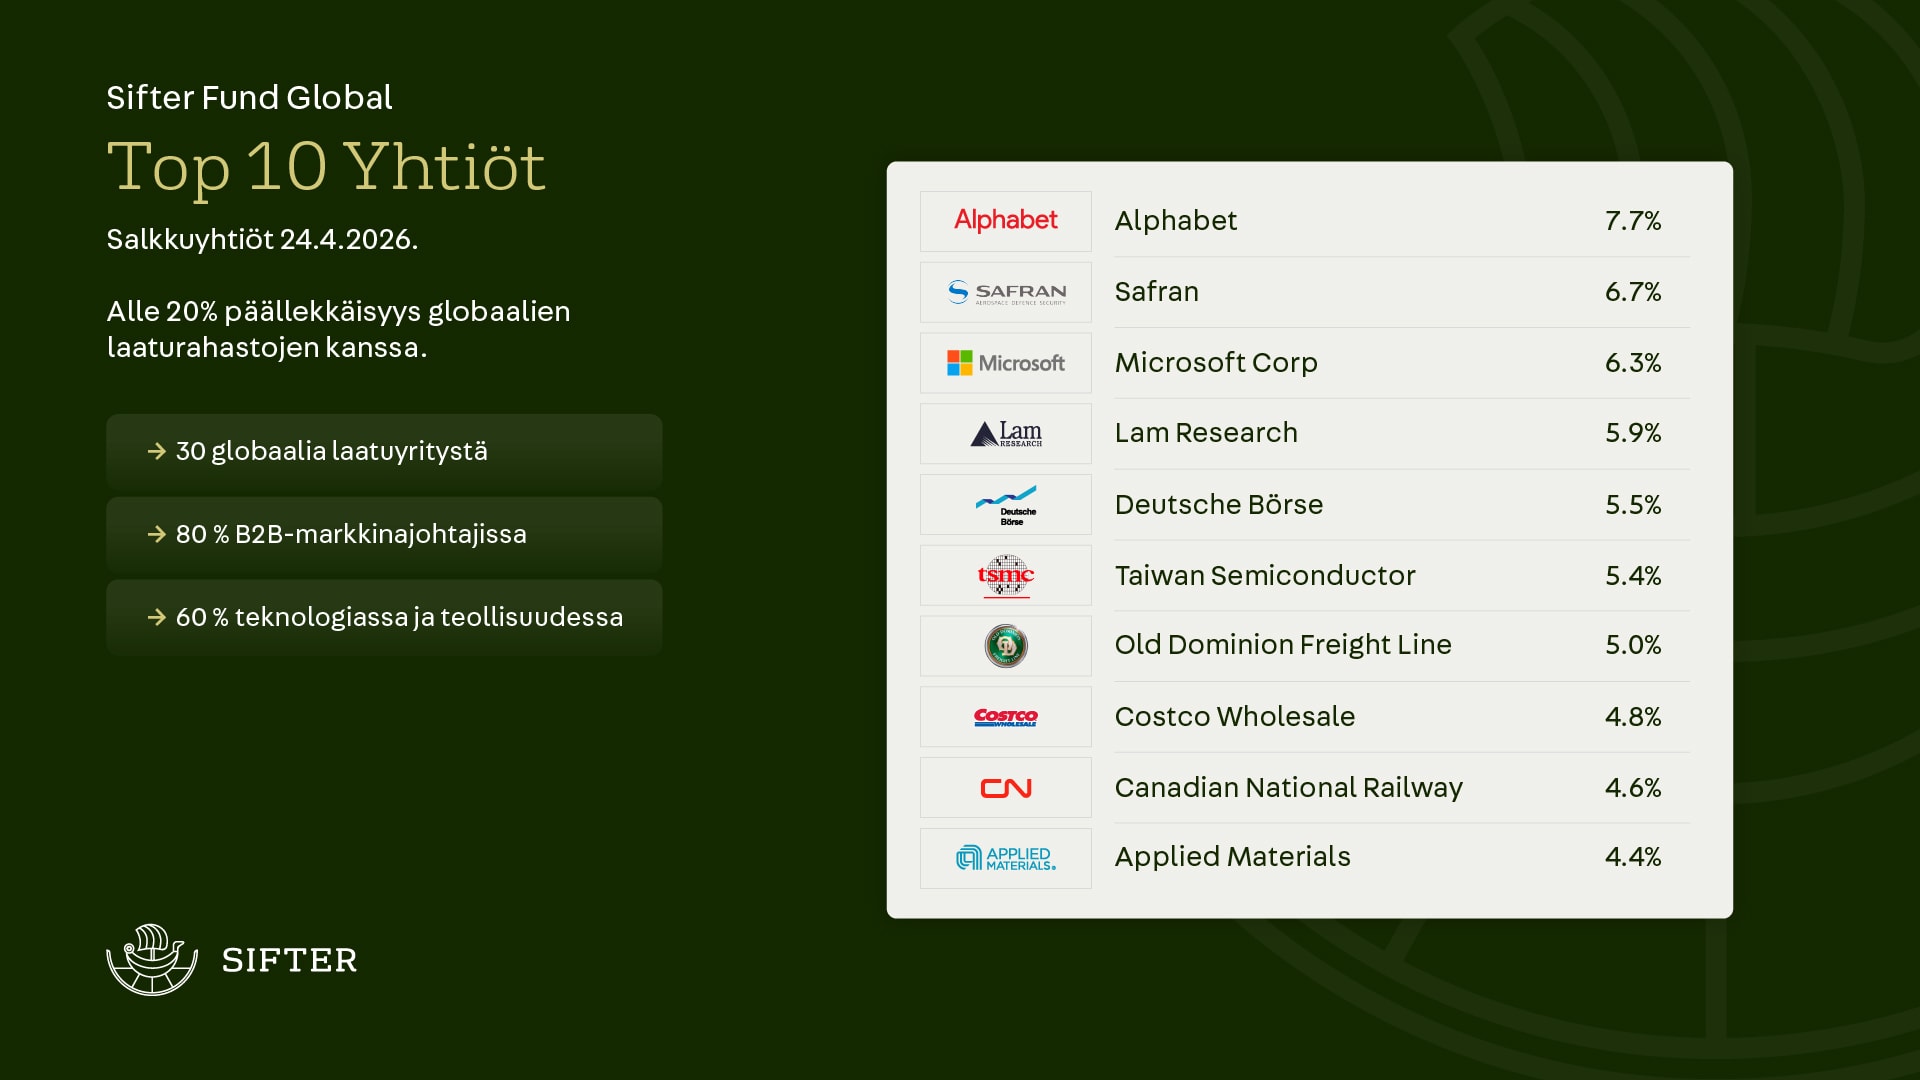
Task: Click the arrow beside 30 globaalia laatuyritystä
Action: [157, 451]
